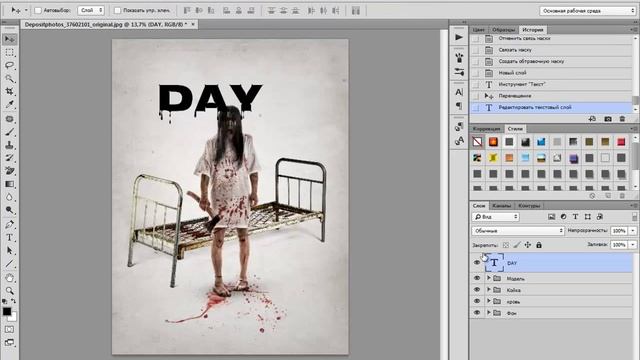Open the opacity slider dropdown arrow

tap(633, 231)
